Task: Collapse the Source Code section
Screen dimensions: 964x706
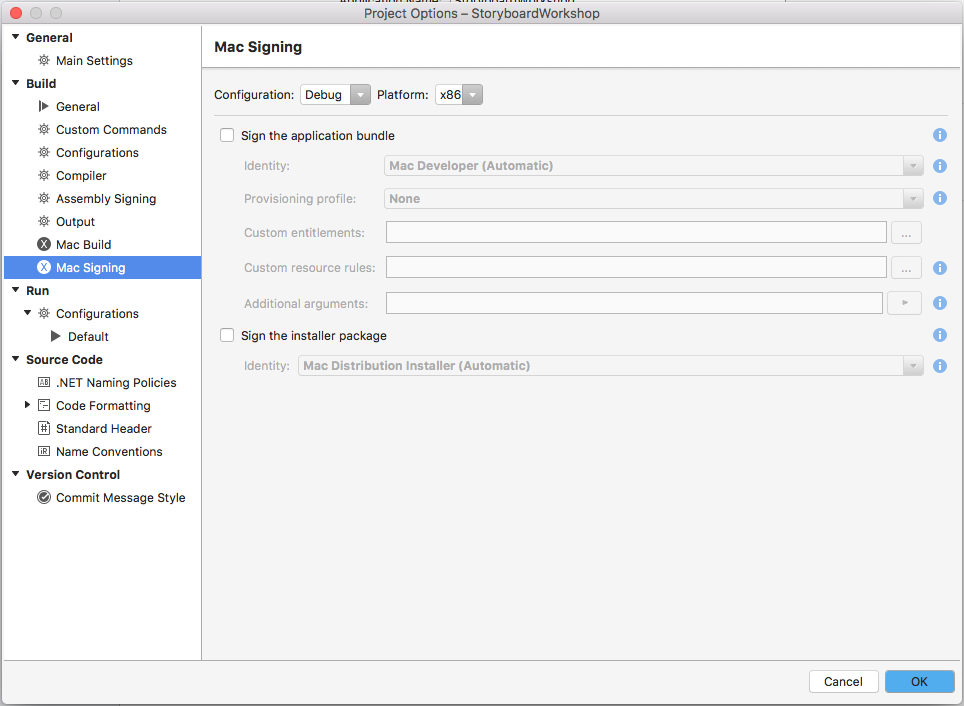Action: (16, 360)
